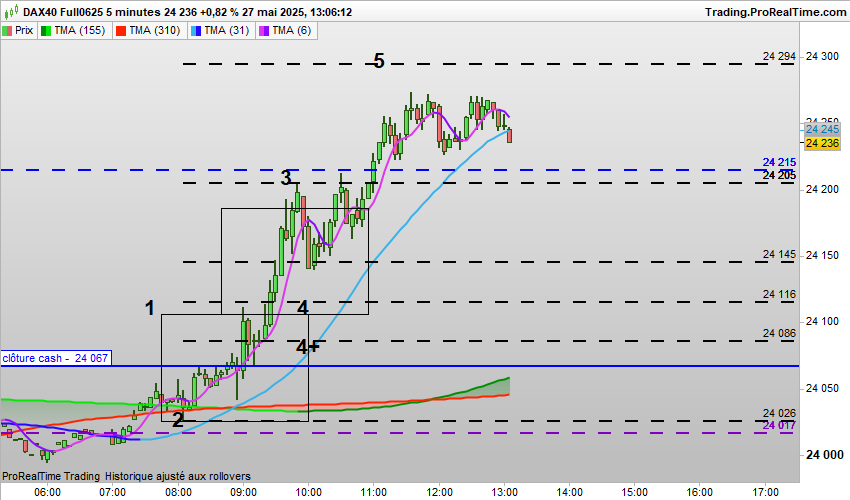The image size is (850, 500).
Task: Click the 08:00 time axis label
Action: point(178,492)
